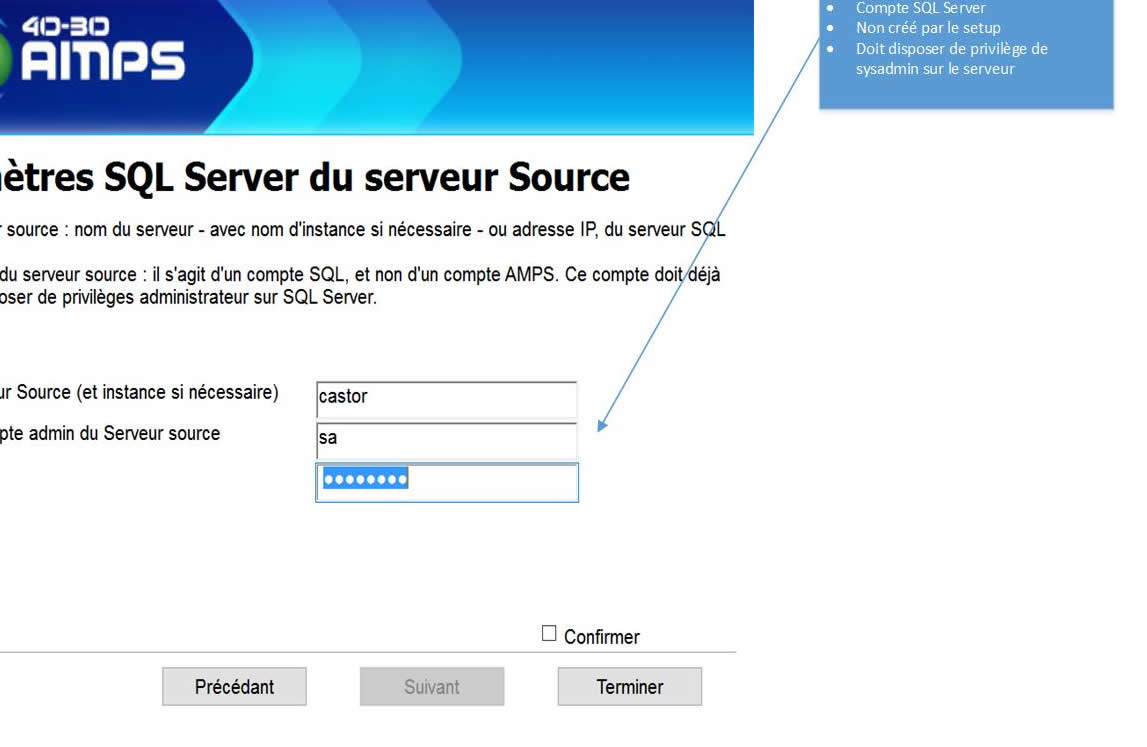Focus the masked password field
The height and width of the screenshot is (747, 1147).
(x=447, y=482)
